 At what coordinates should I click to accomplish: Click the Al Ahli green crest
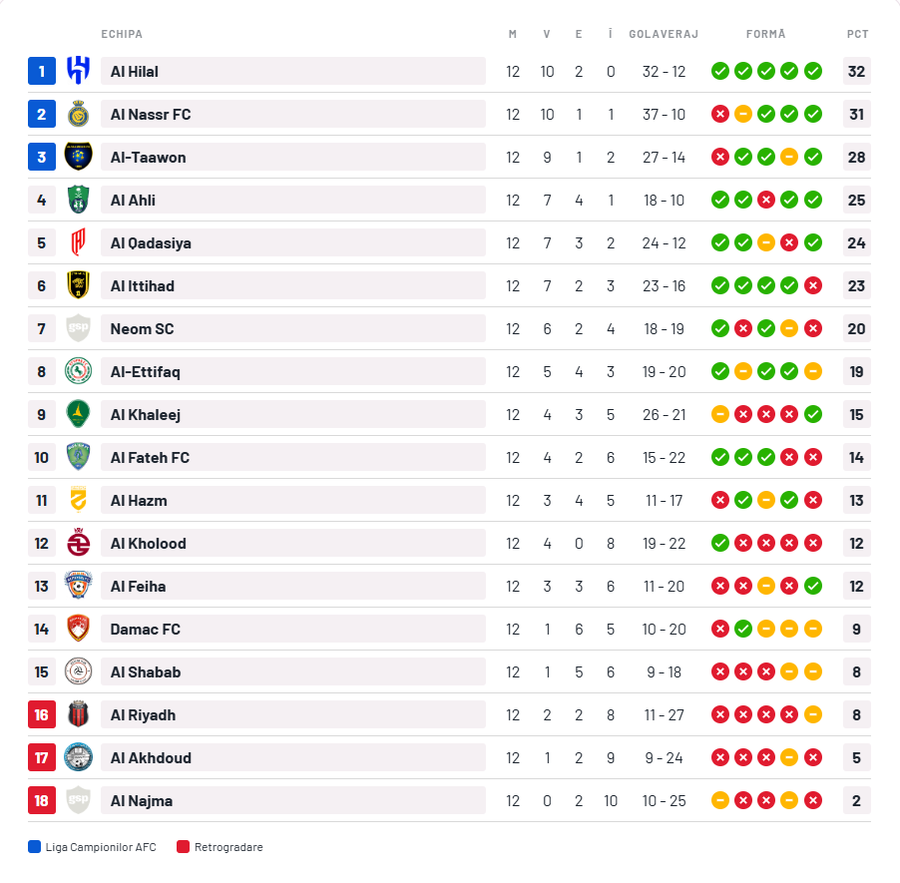[78, 200]
